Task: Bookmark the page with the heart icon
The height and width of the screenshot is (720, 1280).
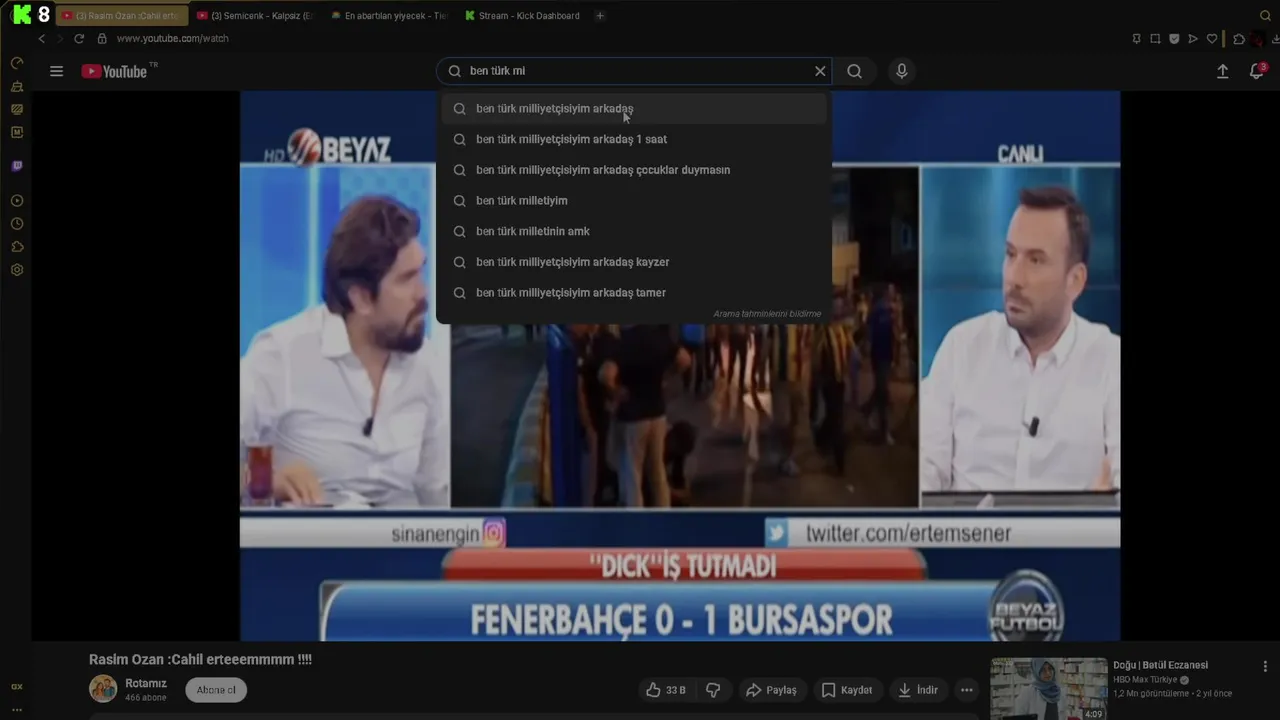Action: pos(1212,39)
